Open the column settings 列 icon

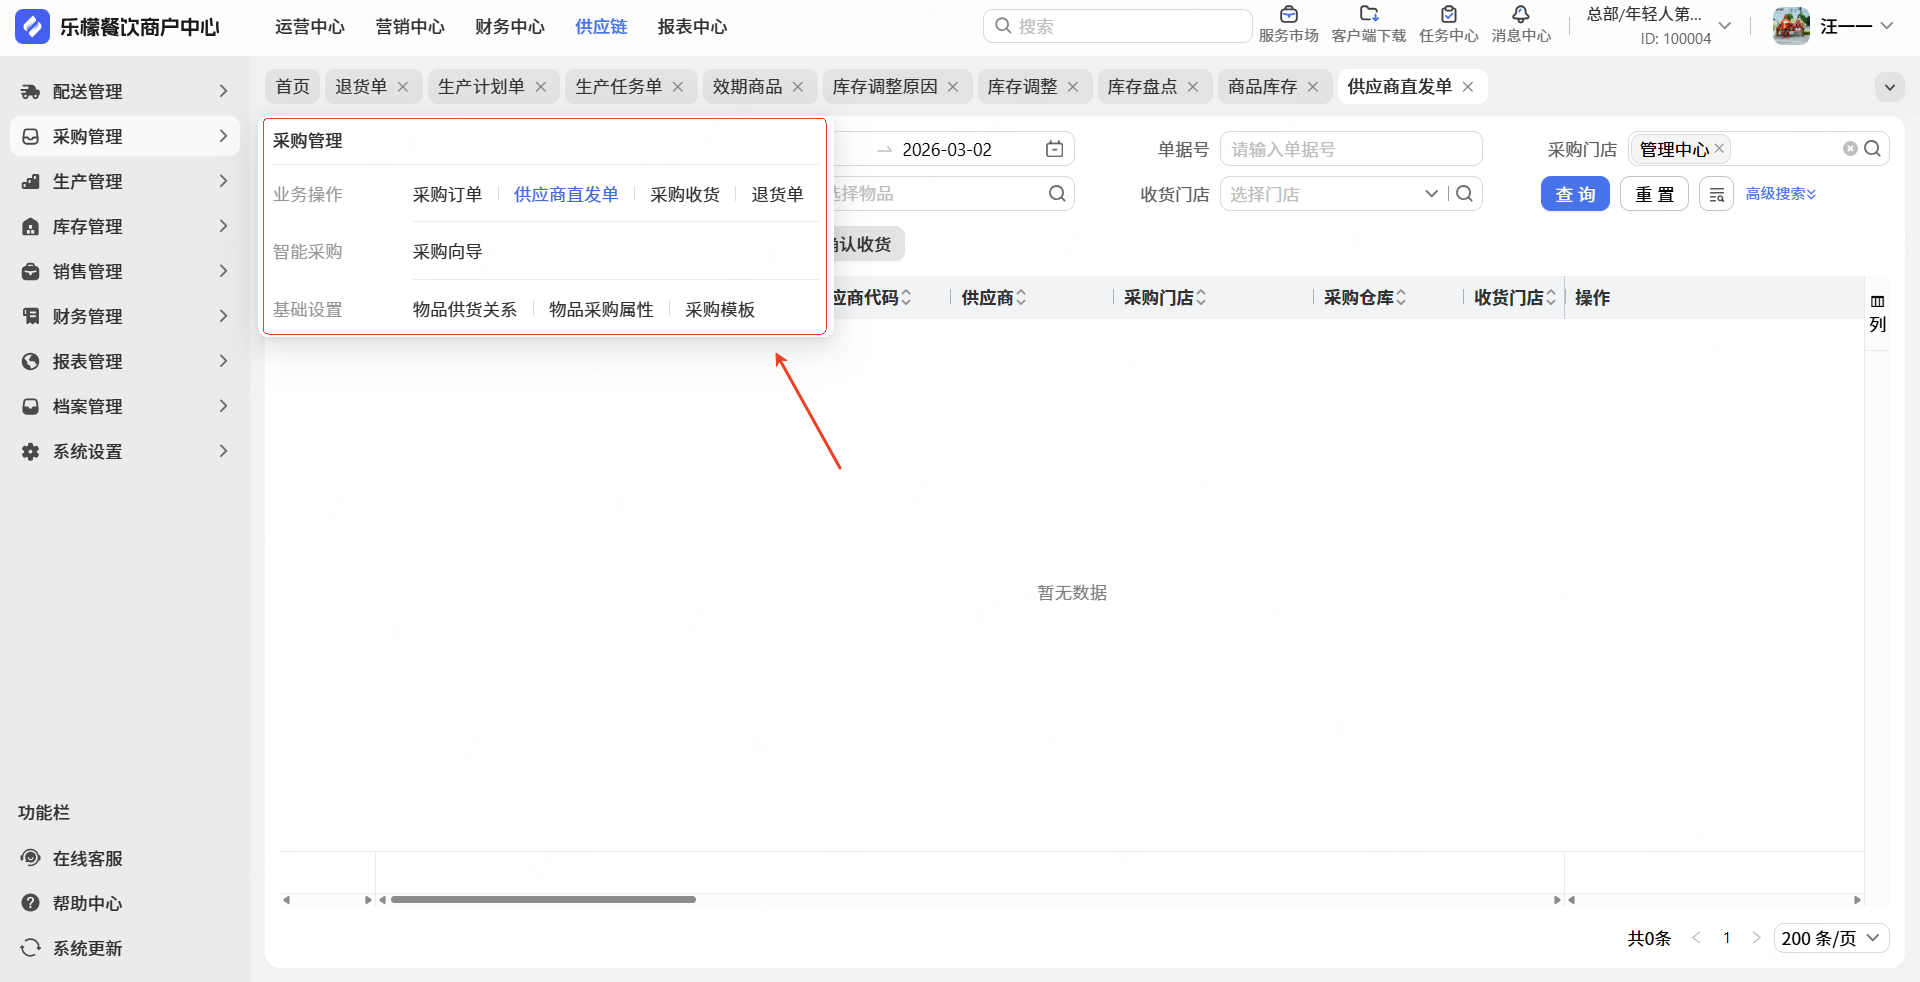1877,312
